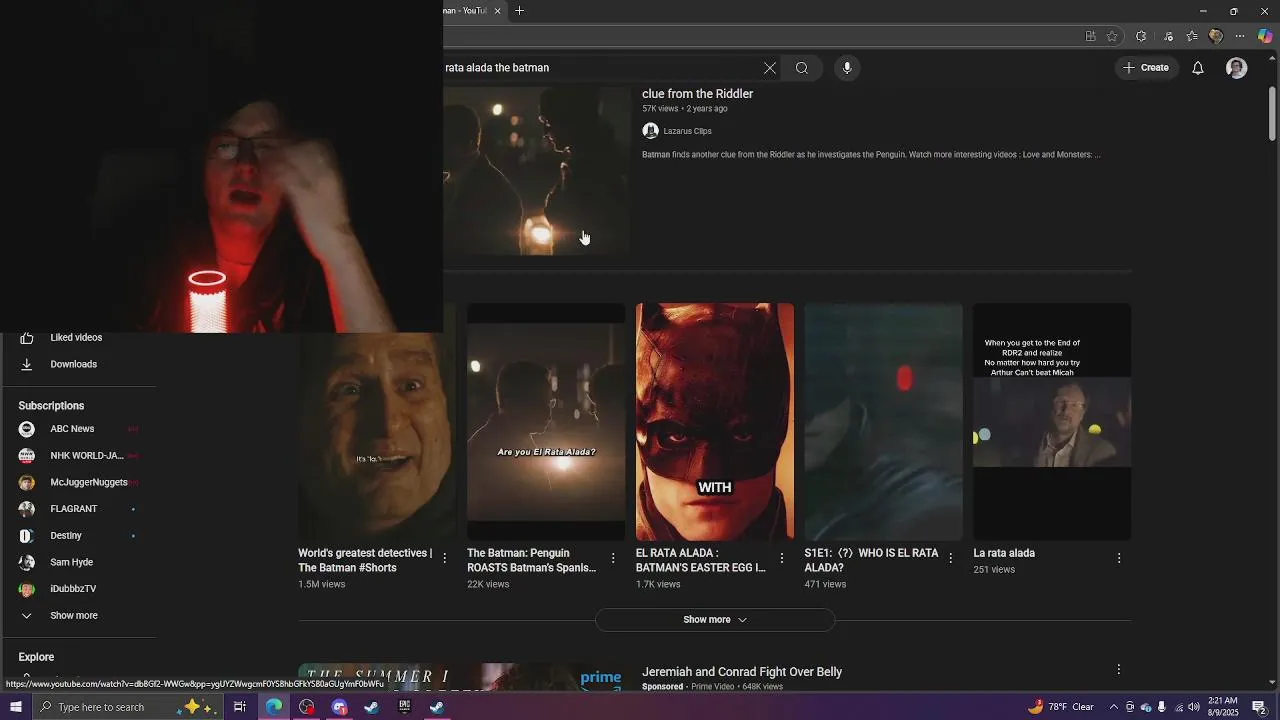Start voice search with the microphone icon

[x=847, y=68]
